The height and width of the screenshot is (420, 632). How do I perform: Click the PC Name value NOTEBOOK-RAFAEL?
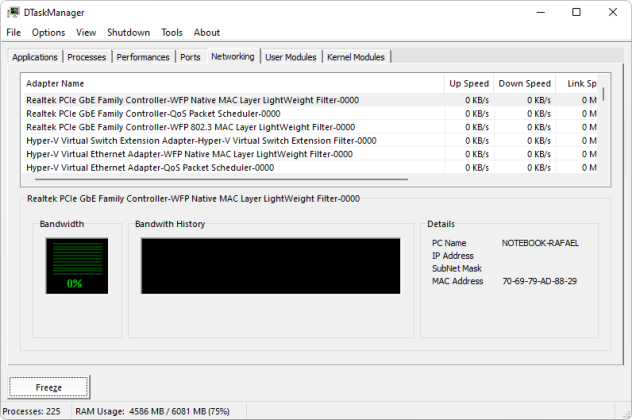coord(540,243)
